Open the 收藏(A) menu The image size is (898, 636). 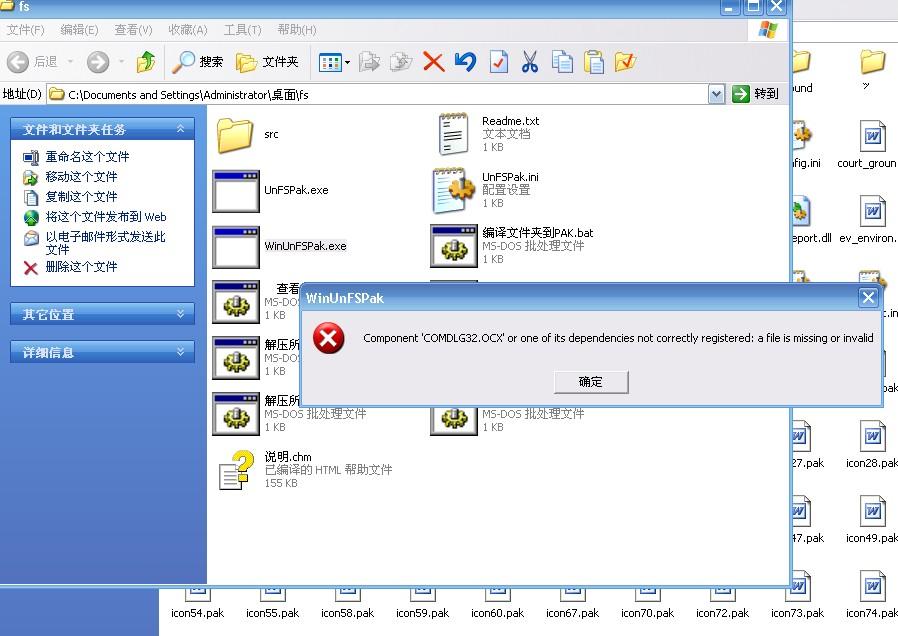pyautogui.click(x=188, y=30)
